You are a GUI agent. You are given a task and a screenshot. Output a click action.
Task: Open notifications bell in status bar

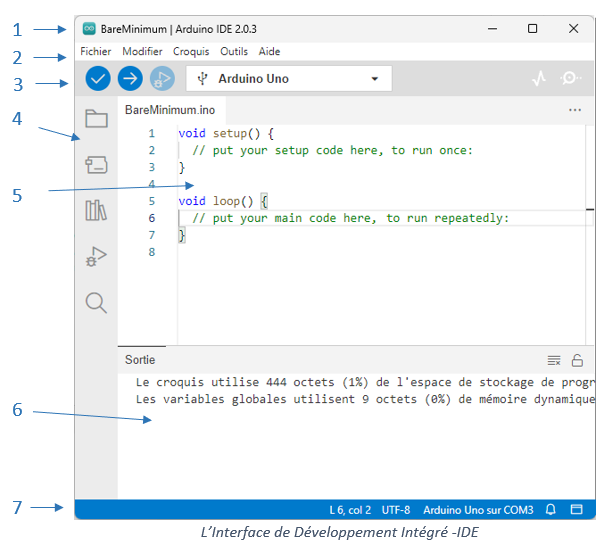point(551,510)
